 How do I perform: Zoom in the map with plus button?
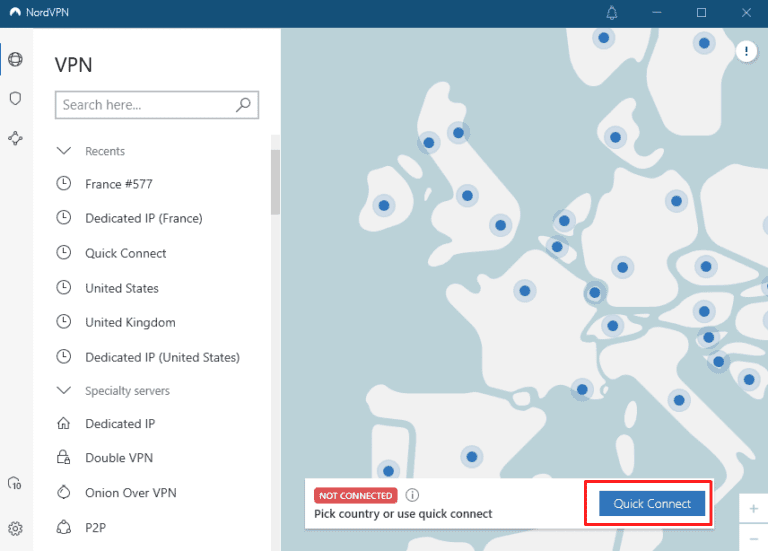point(753,508)
